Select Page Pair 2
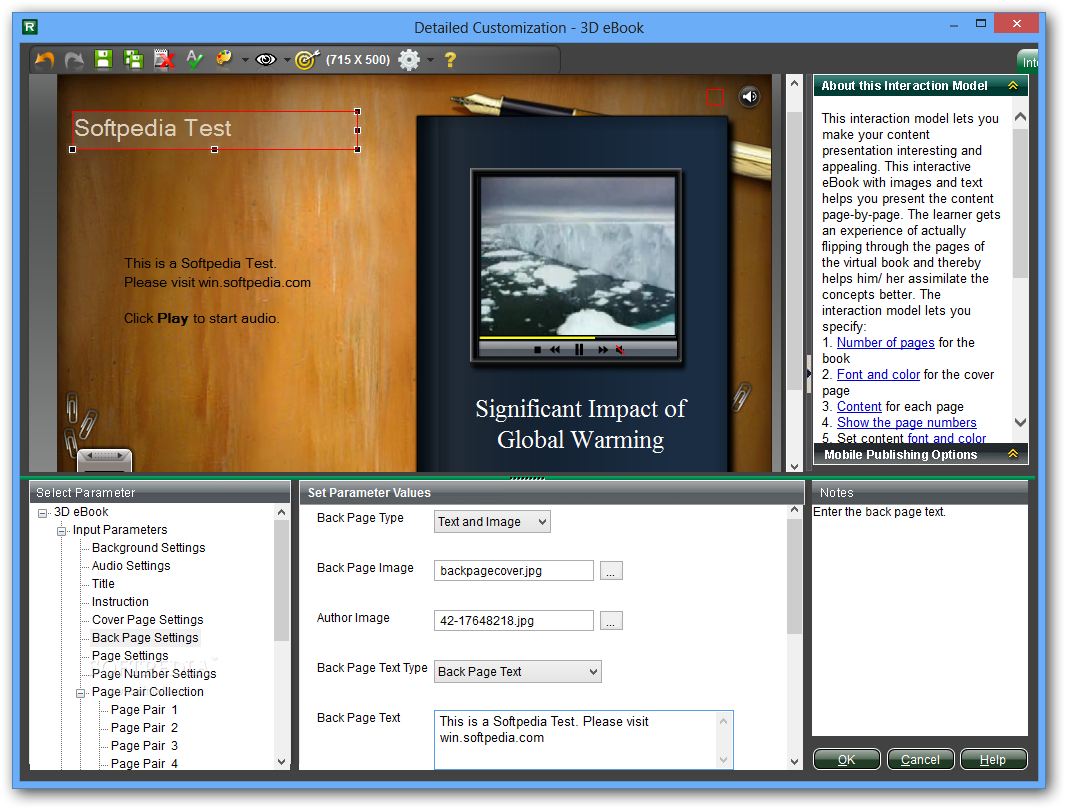Screen dimensions: 1066x809 [144, 727]
